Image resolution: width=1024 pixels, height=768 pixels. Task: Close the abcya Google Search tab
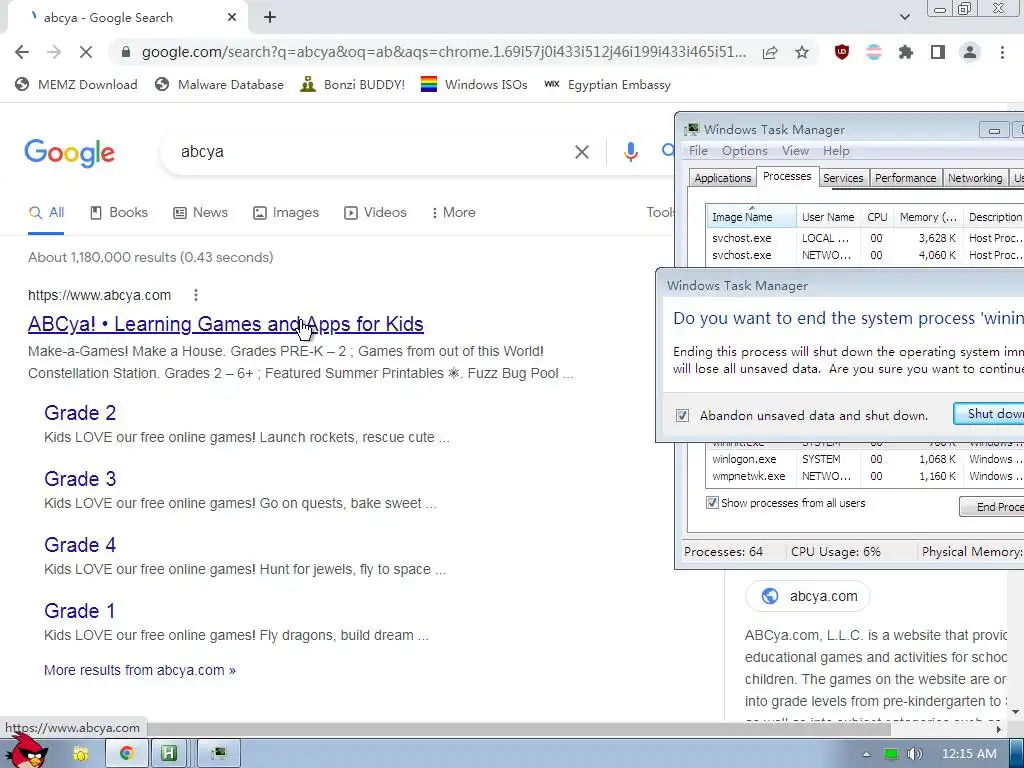[x=232, y=18]
